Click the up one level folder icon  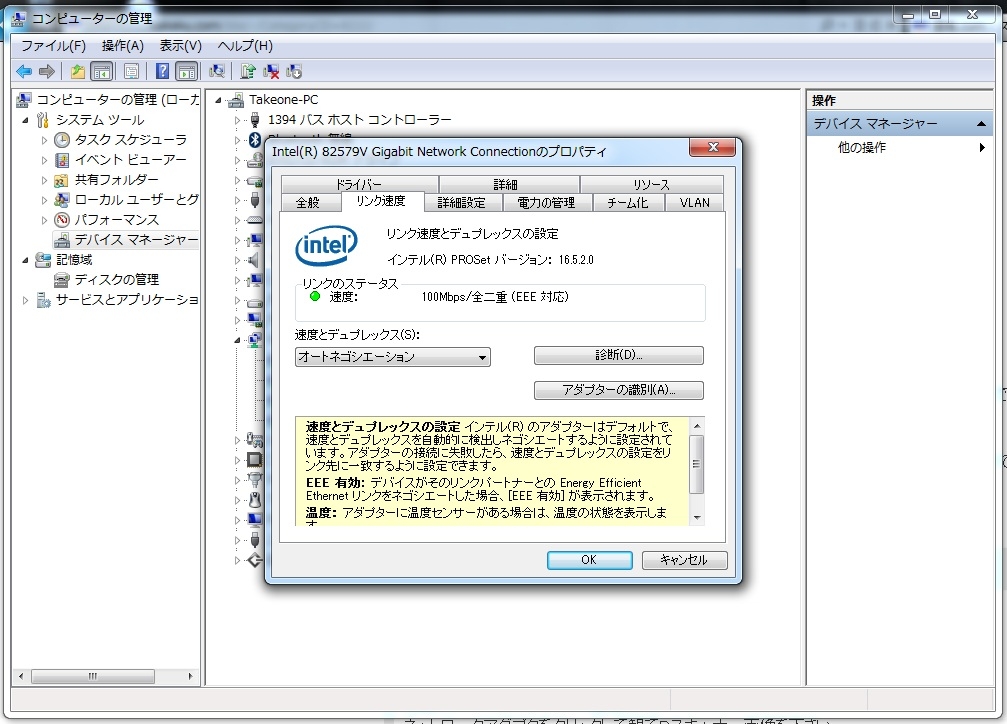78,71
